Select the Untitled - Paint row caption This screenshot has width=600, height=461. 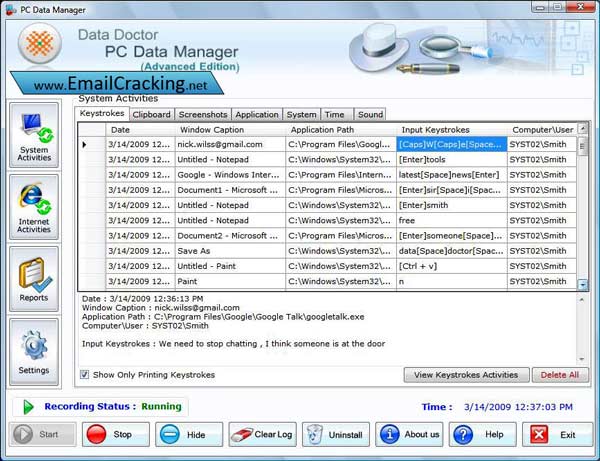pos(230,266)
